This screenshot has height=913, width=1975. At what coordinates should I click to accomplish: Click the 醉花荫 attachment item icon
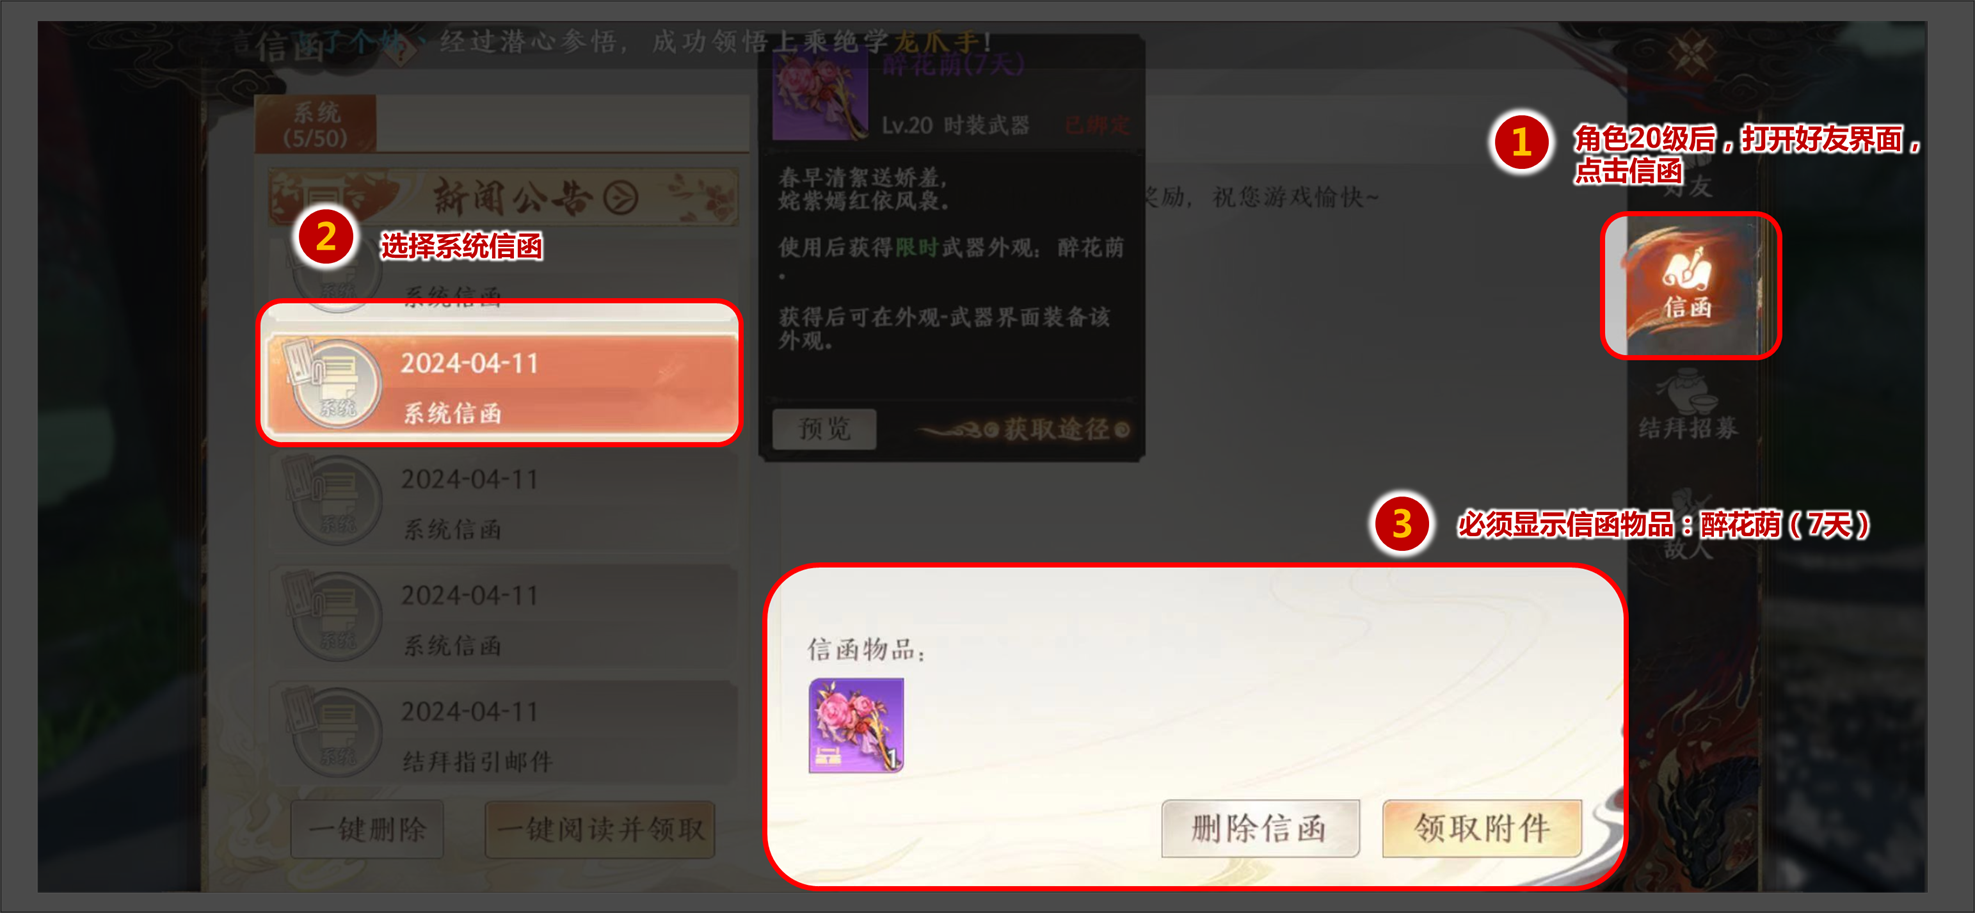[x=856, y=725]
